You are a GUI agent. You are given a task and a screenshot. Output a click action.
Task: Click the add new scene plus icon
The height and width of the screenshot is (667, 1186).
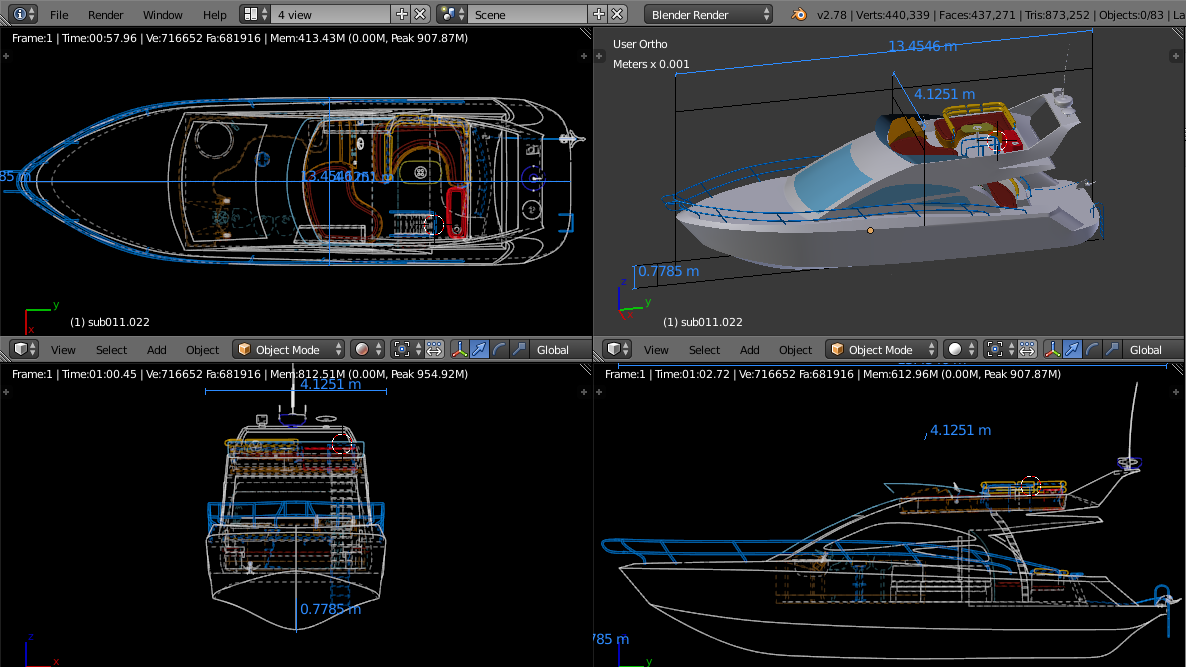pyautogui.click(x=599, y=14)
